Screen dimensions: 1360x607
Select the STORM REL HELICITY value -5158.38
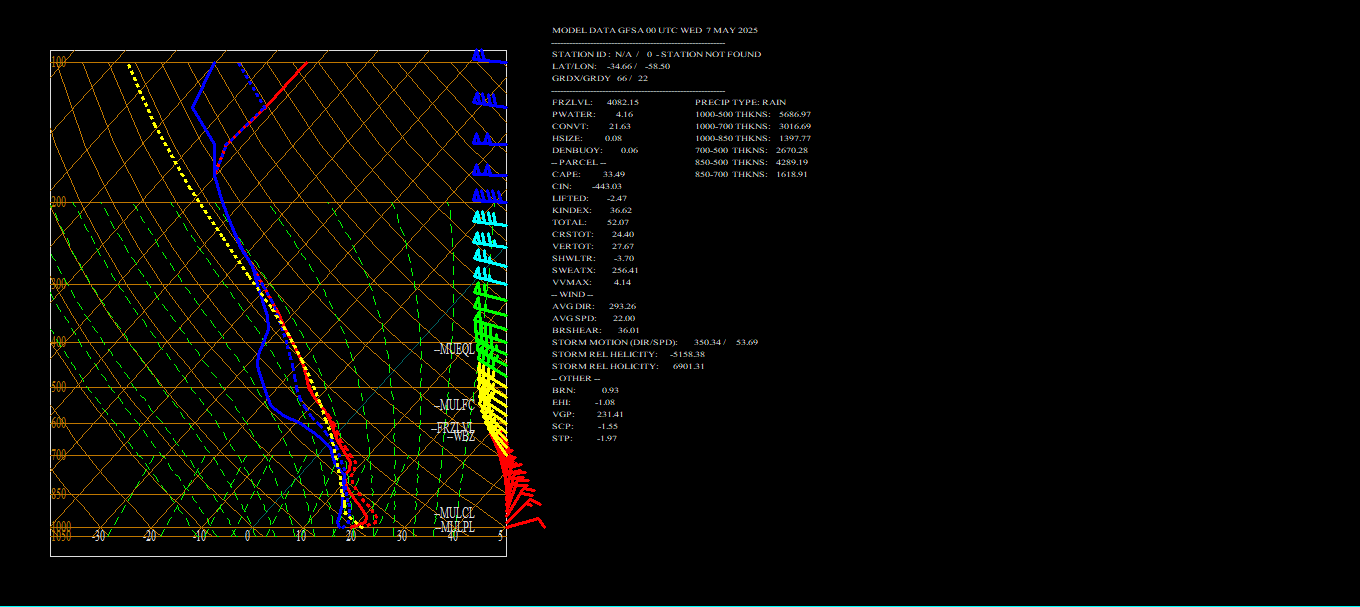coord(685,354)
